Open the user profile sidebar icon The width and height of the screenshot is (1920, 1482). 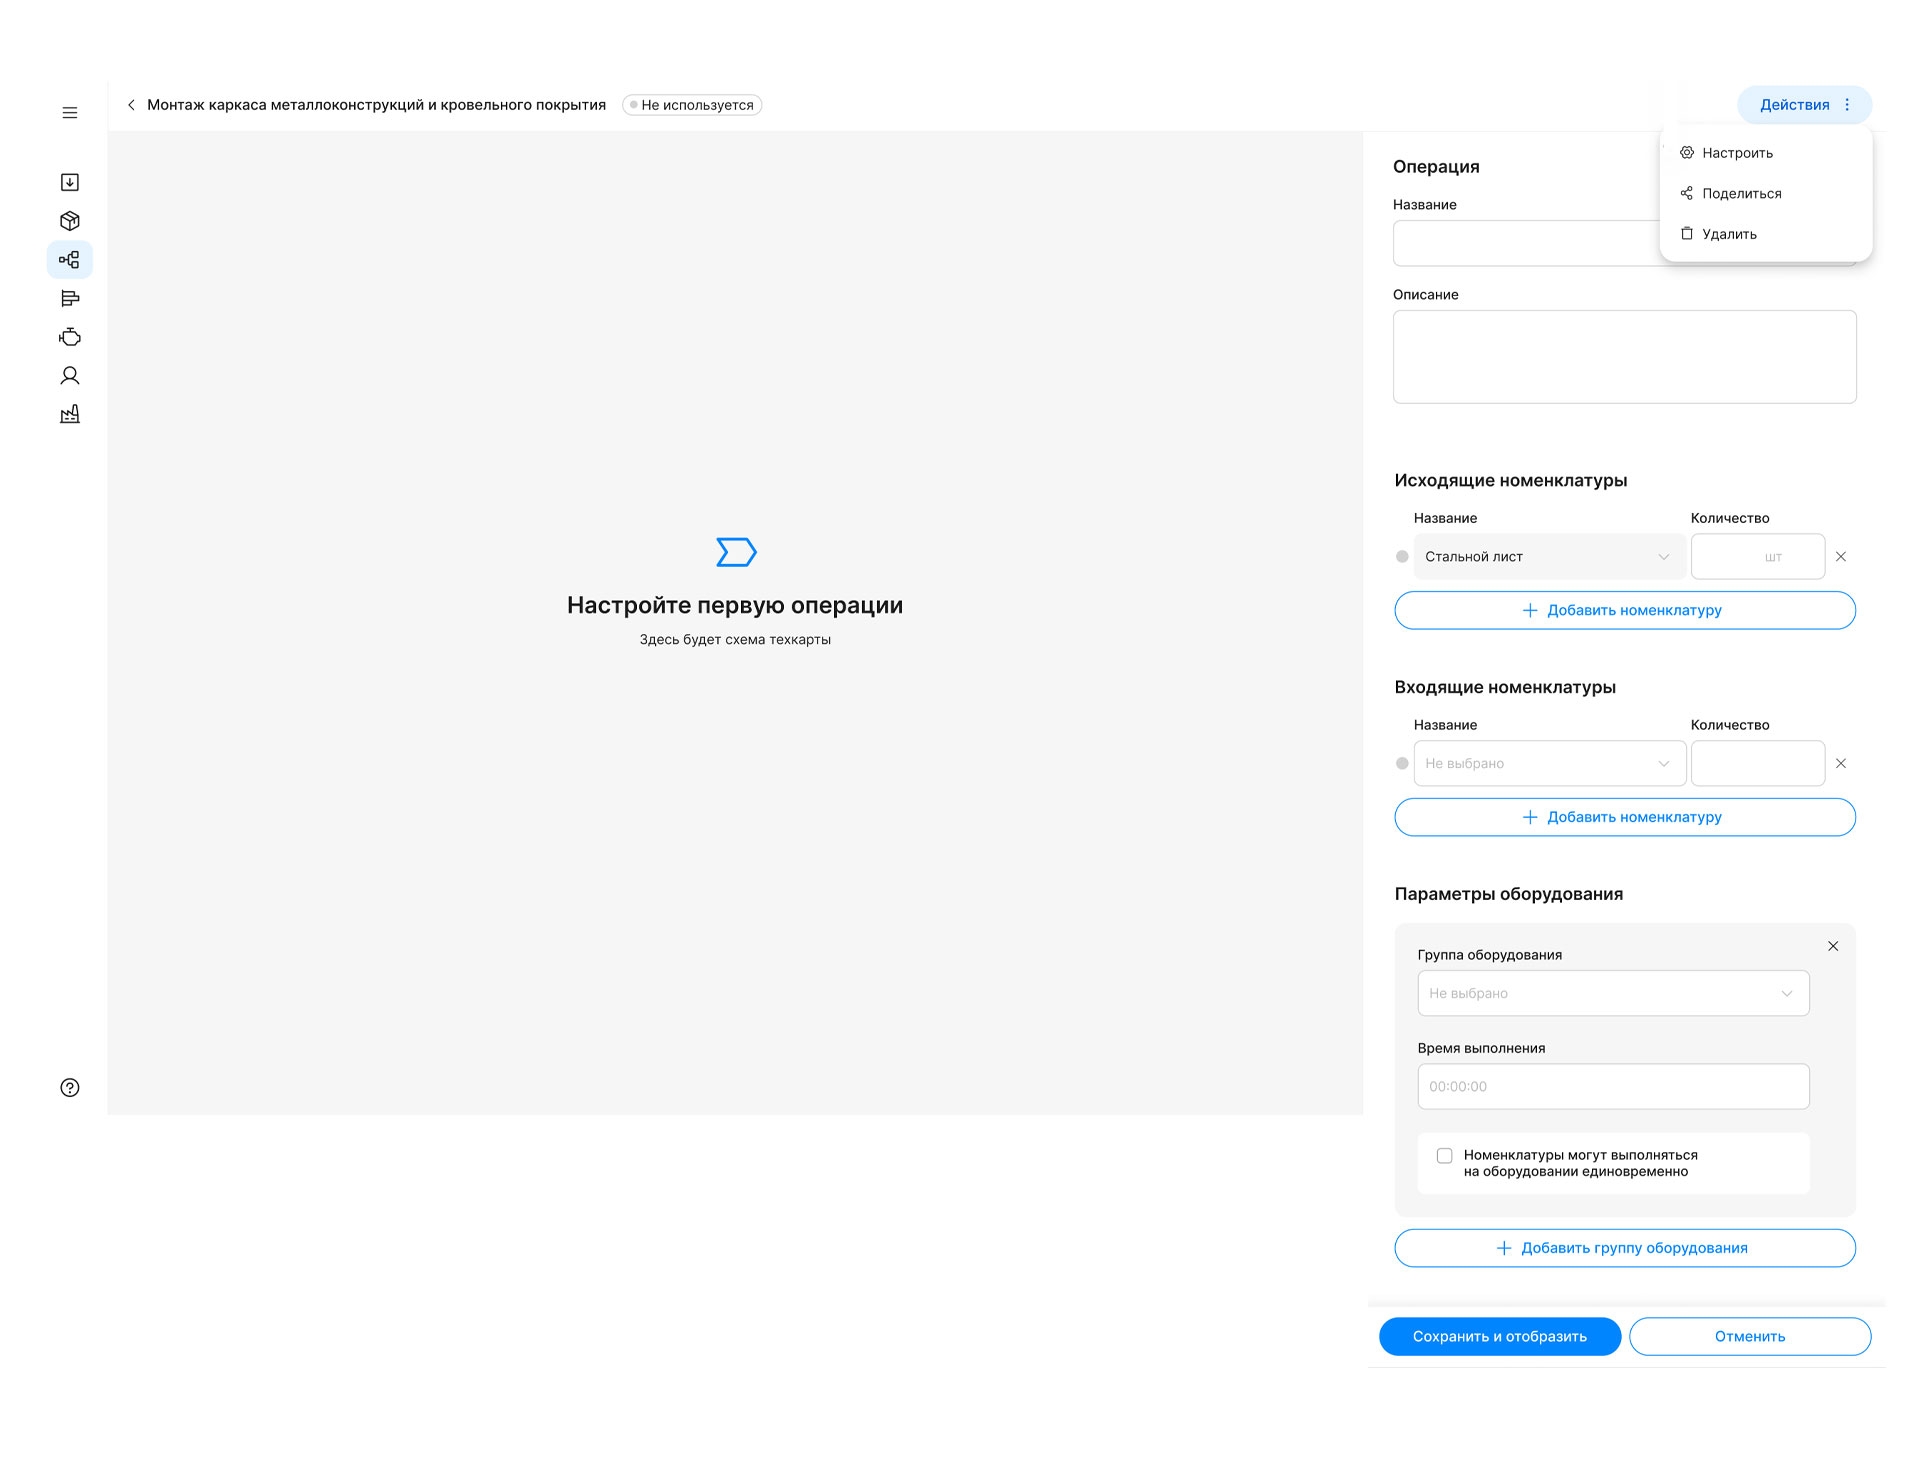70,376
